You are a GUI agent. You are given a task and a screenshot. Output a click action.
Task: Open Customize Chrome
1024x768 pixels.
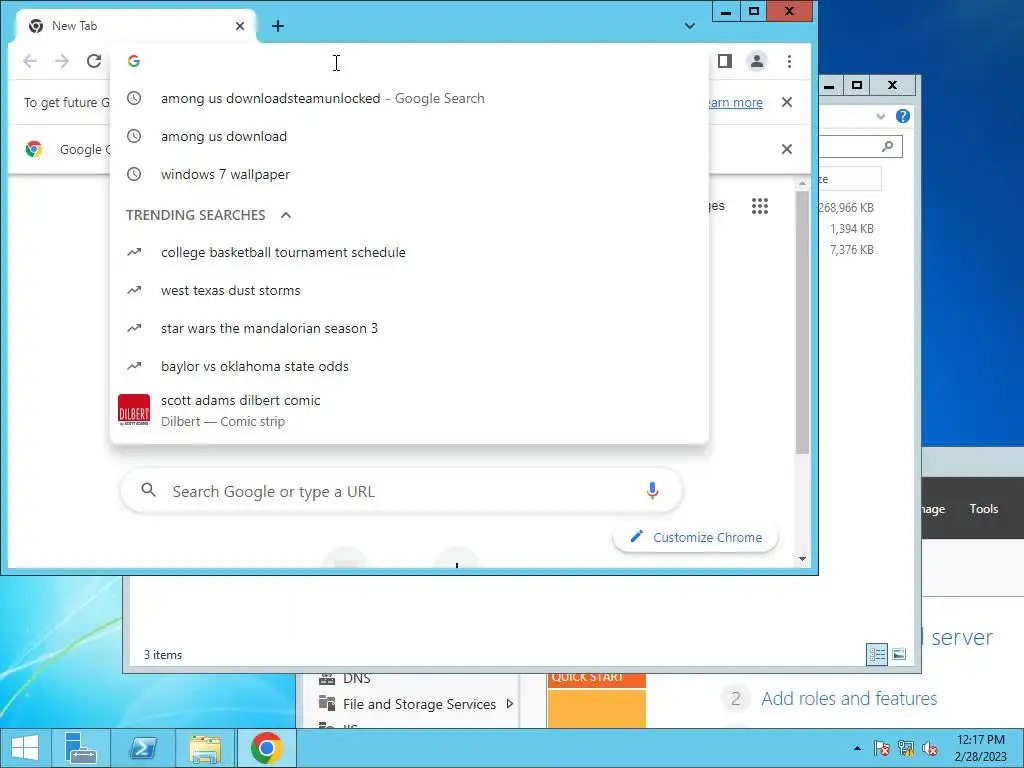[696, 537]
